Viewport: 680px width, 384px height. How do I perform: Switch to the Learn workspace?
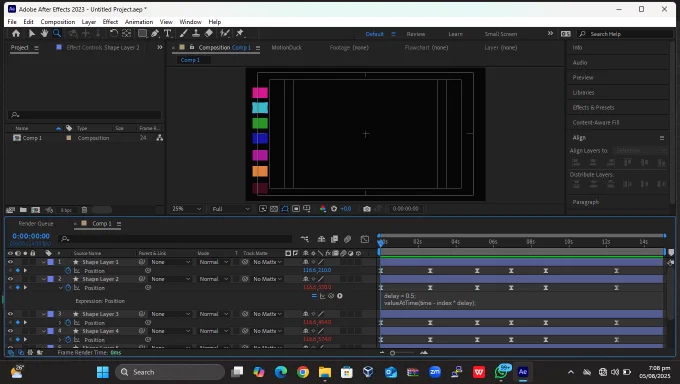[x=455, y=34]
